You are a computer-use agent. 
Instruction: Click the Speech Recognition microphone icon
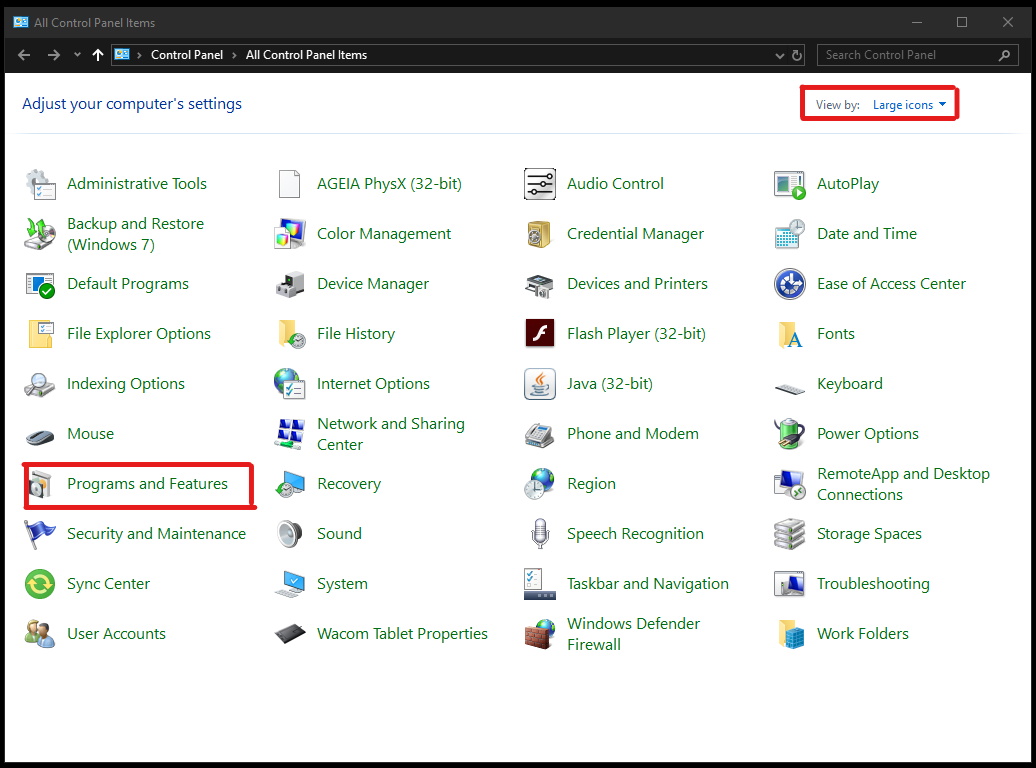coord(540,534)
